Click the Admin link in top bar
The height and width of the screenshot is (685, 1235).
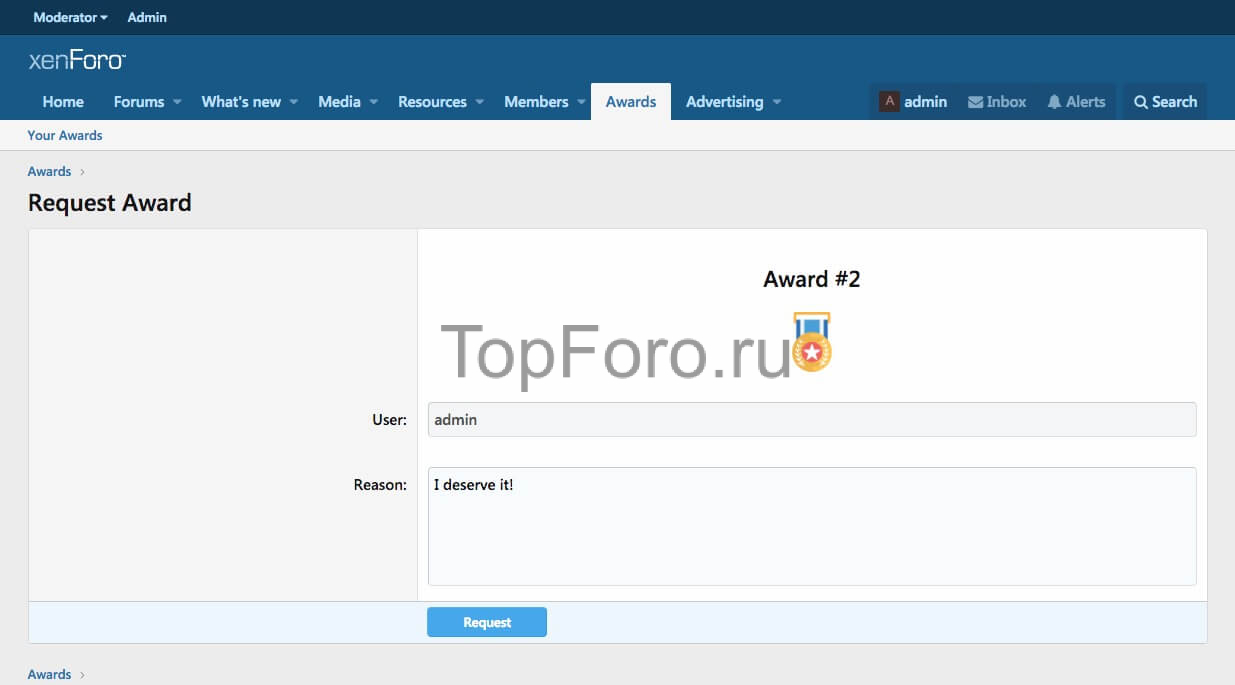point(147,17)
